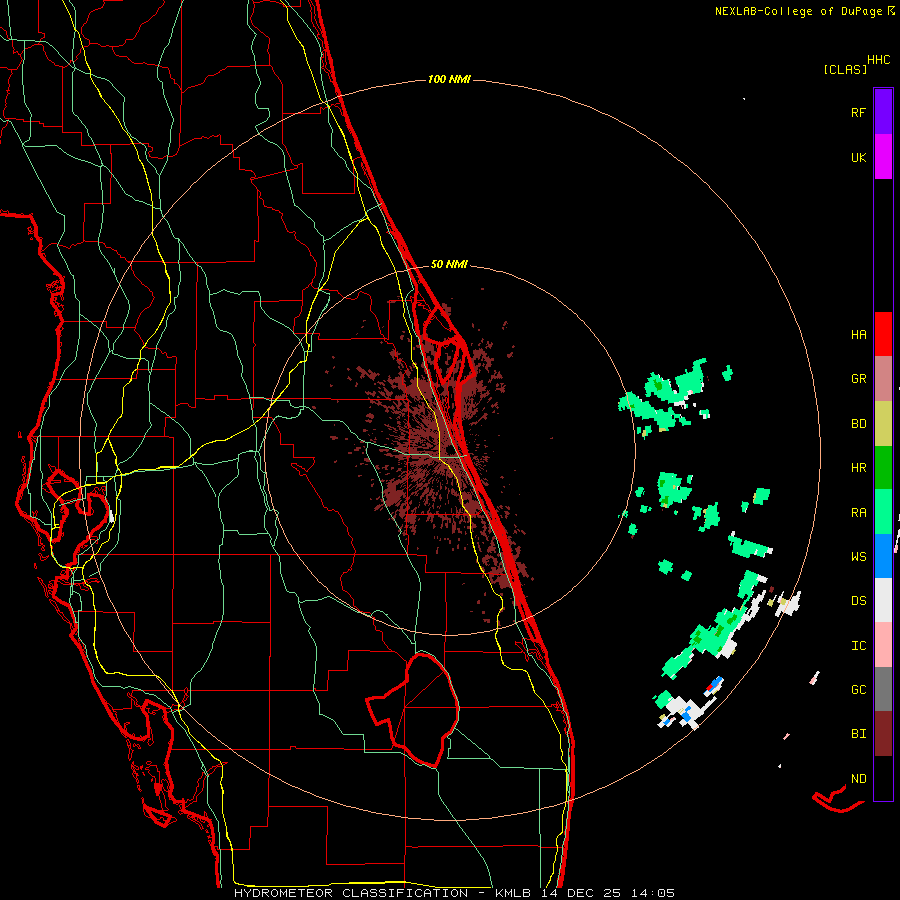
Task: Click the UK legend label
Action: 858,157
